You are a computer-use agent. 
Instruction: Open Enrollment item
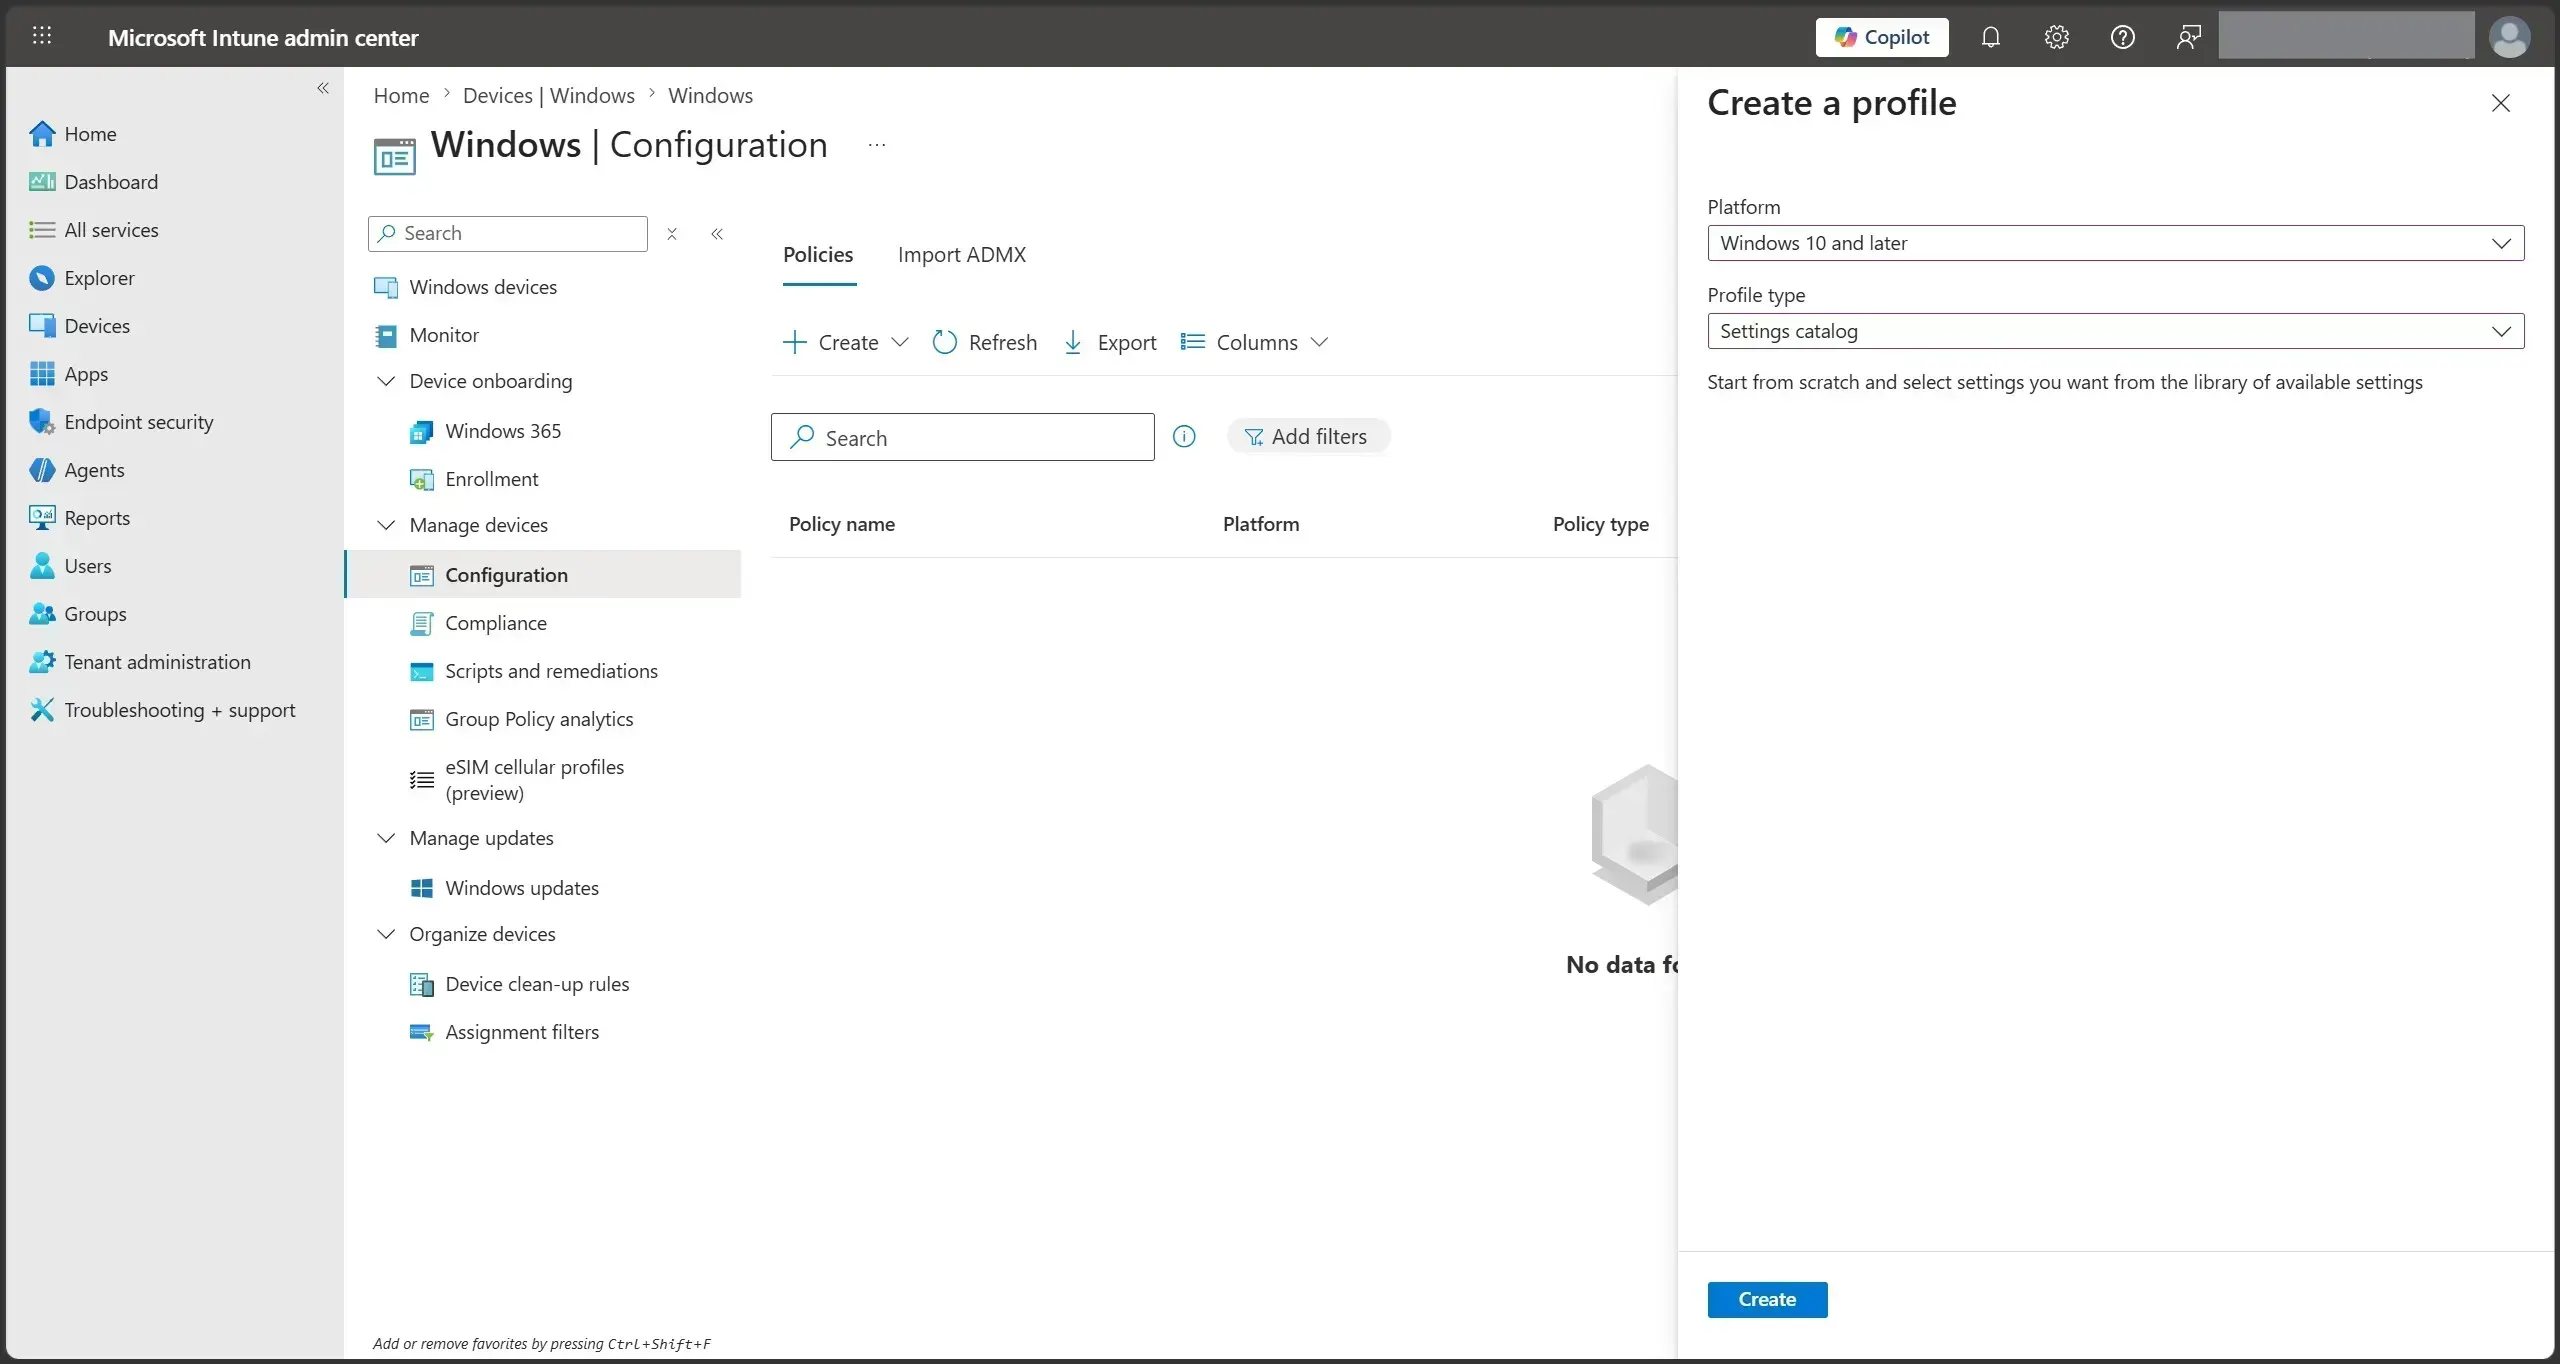[x=491, y=479]
